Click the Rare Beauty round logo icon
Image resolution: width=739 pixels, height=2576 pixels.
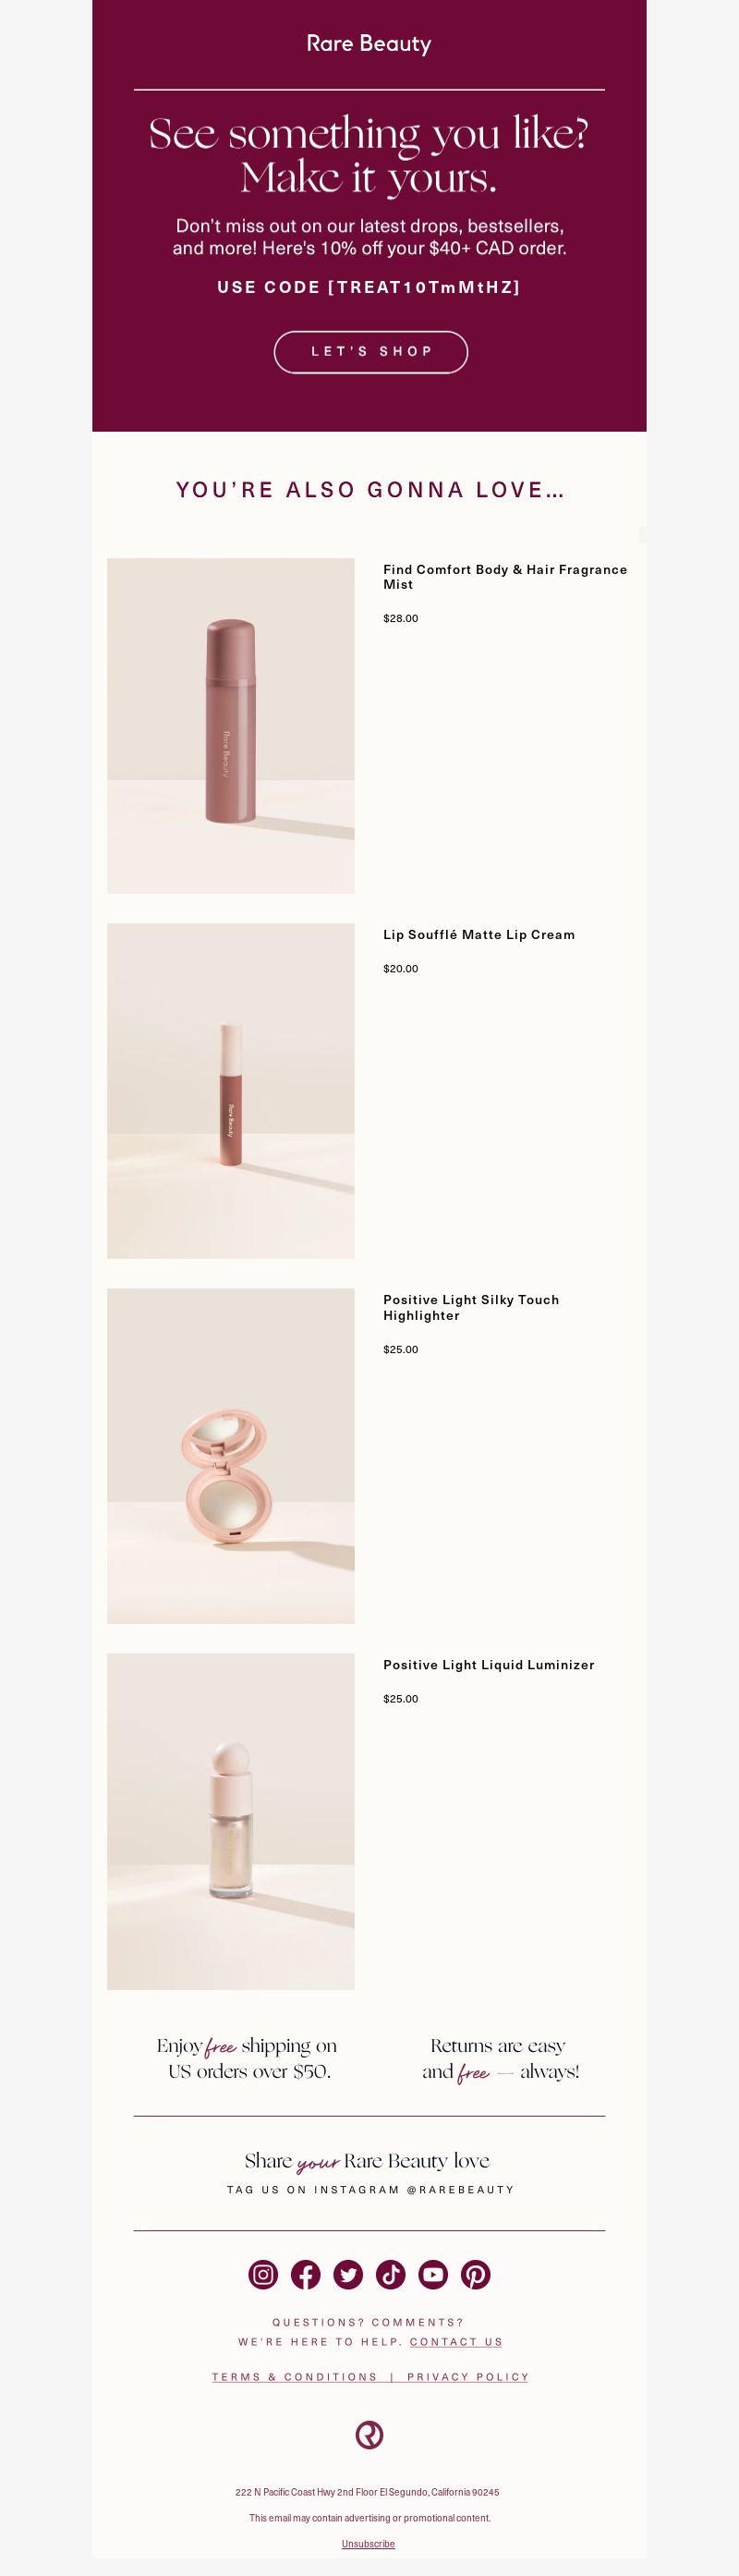[x=369, y=2434]
